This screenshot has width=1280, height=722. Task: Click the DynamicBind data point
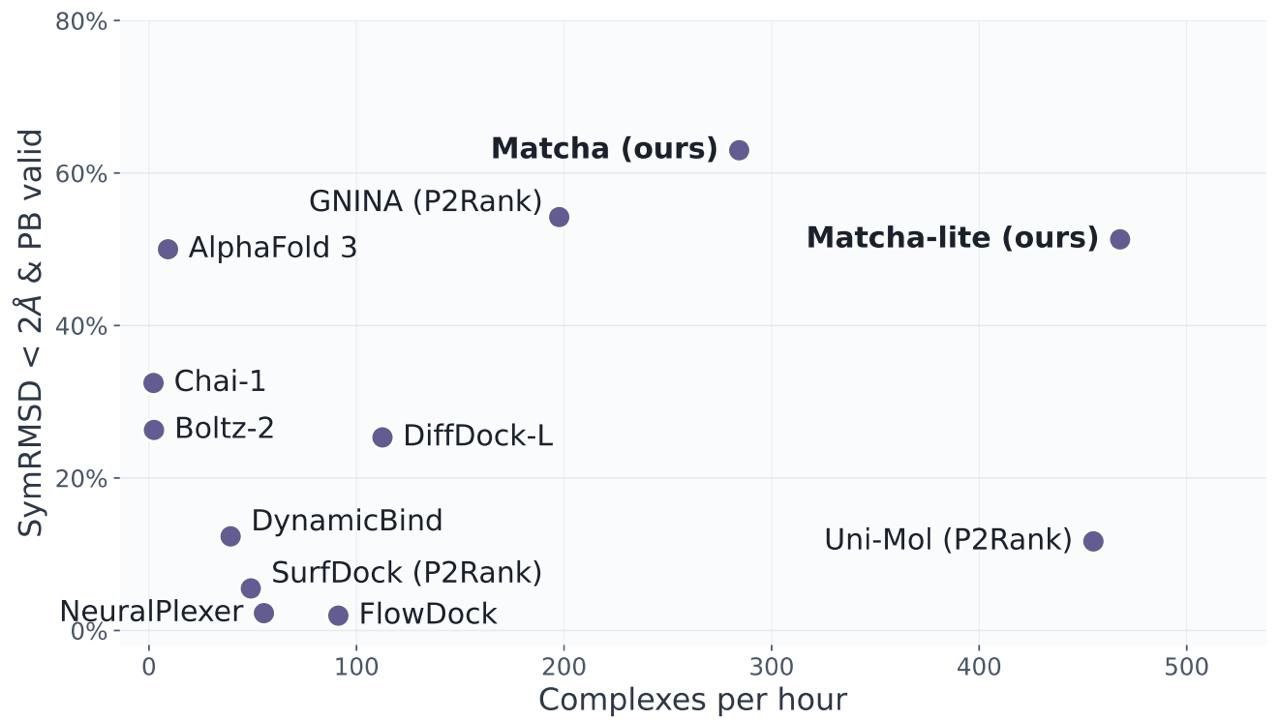click(x=231, y=536)
